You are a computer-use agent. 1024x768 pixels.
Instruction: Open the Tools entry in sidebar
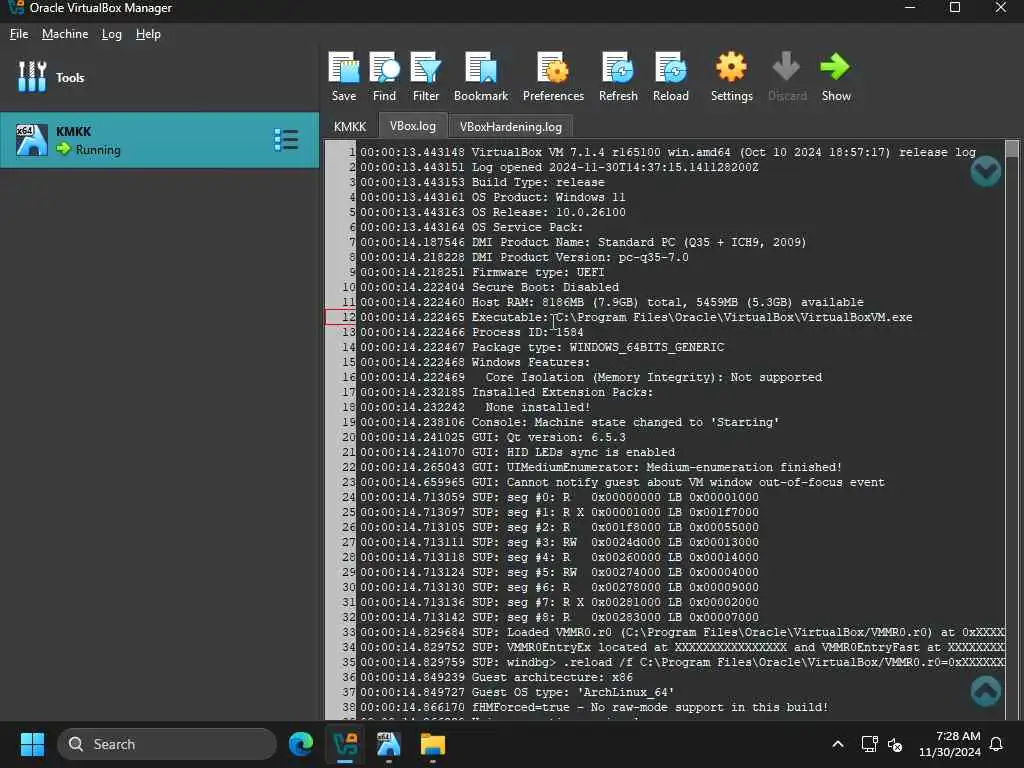click(x=159, y=77)
